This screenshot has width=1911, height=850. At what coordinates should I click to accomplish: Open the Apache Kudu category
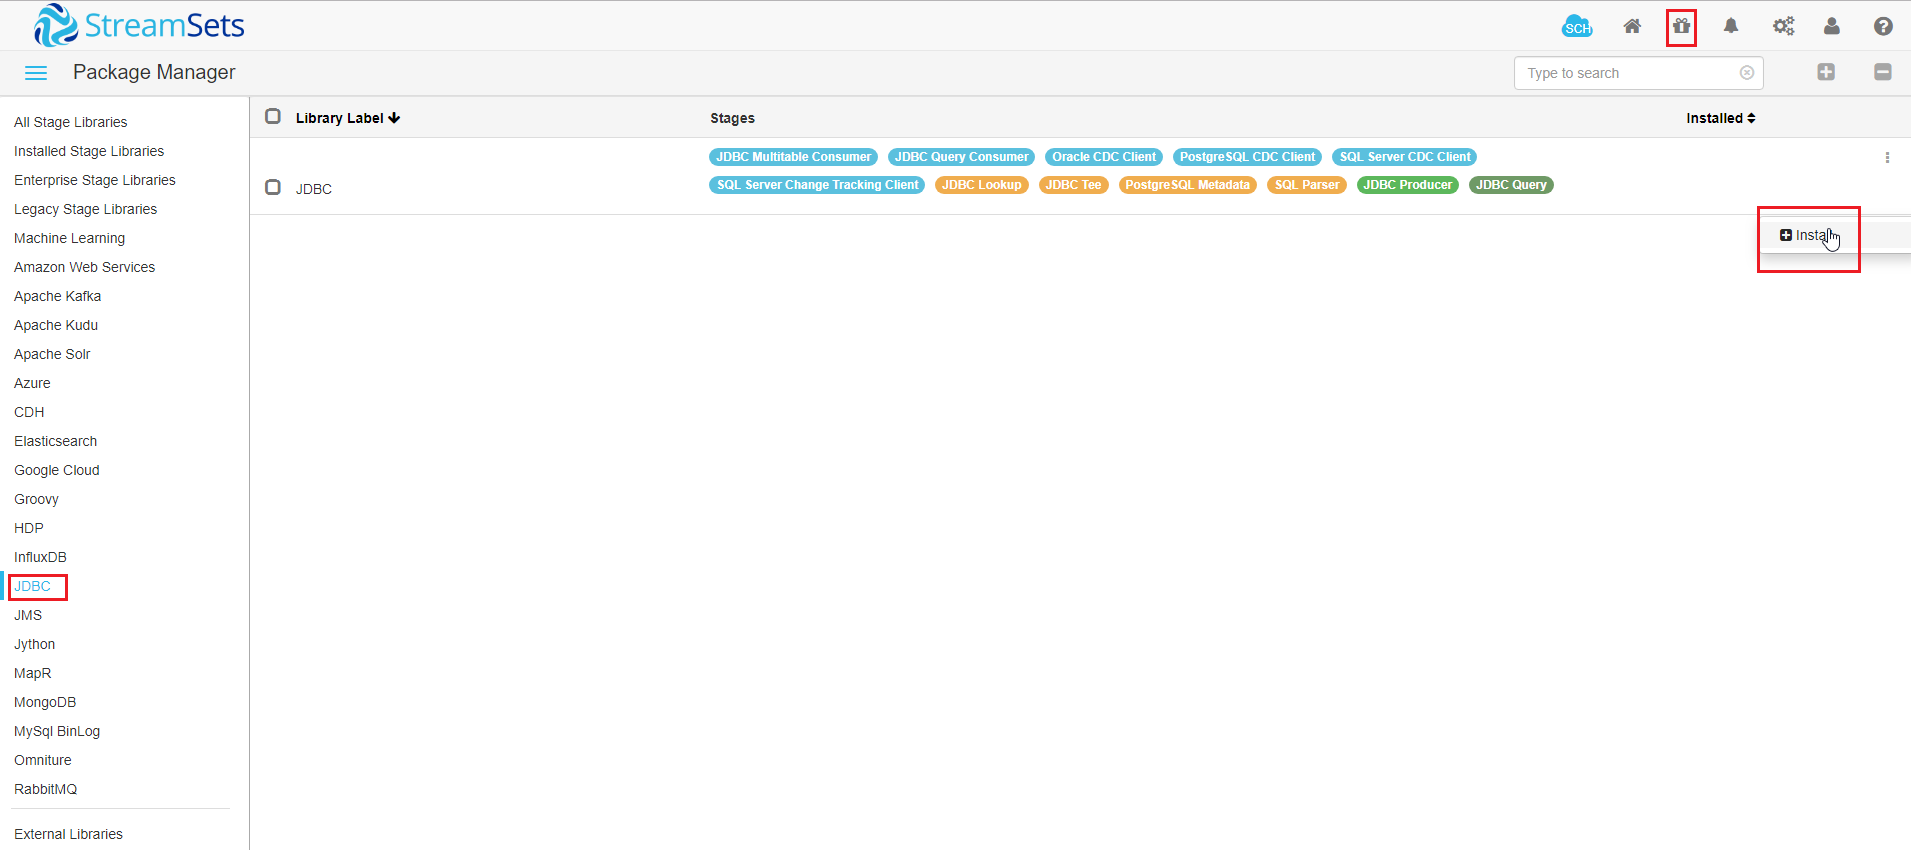point(56,325)
